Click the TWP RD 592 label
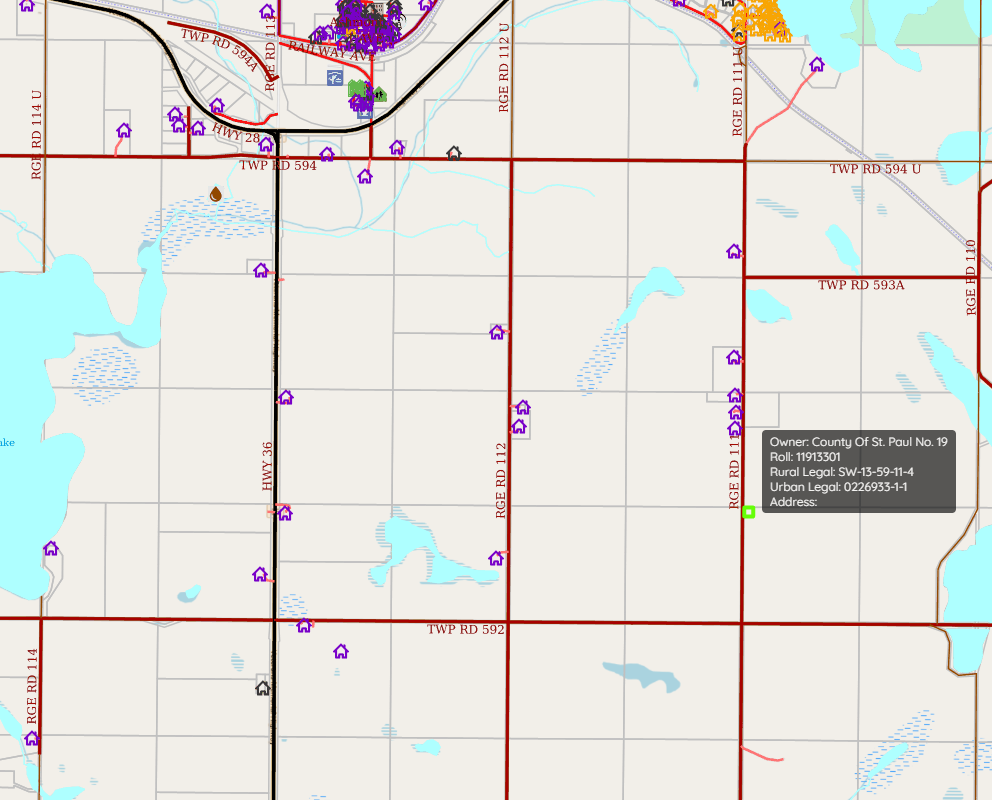The image size is (992, 800). tap(466, 629)
